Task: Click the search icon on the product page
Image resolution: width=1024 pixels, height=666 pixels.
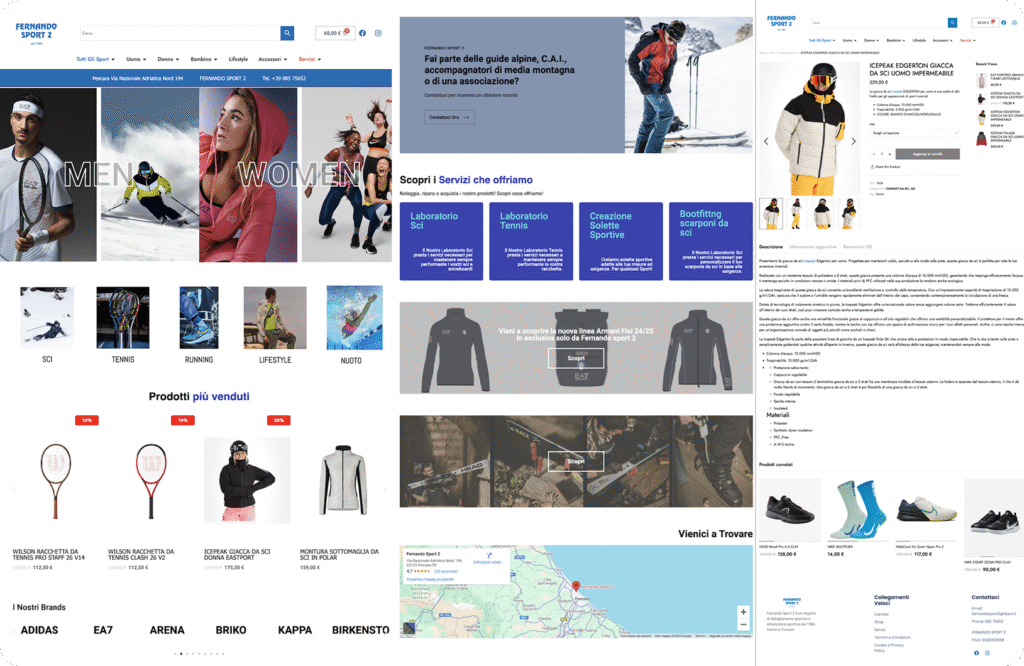Action: (x=952, y=23)
